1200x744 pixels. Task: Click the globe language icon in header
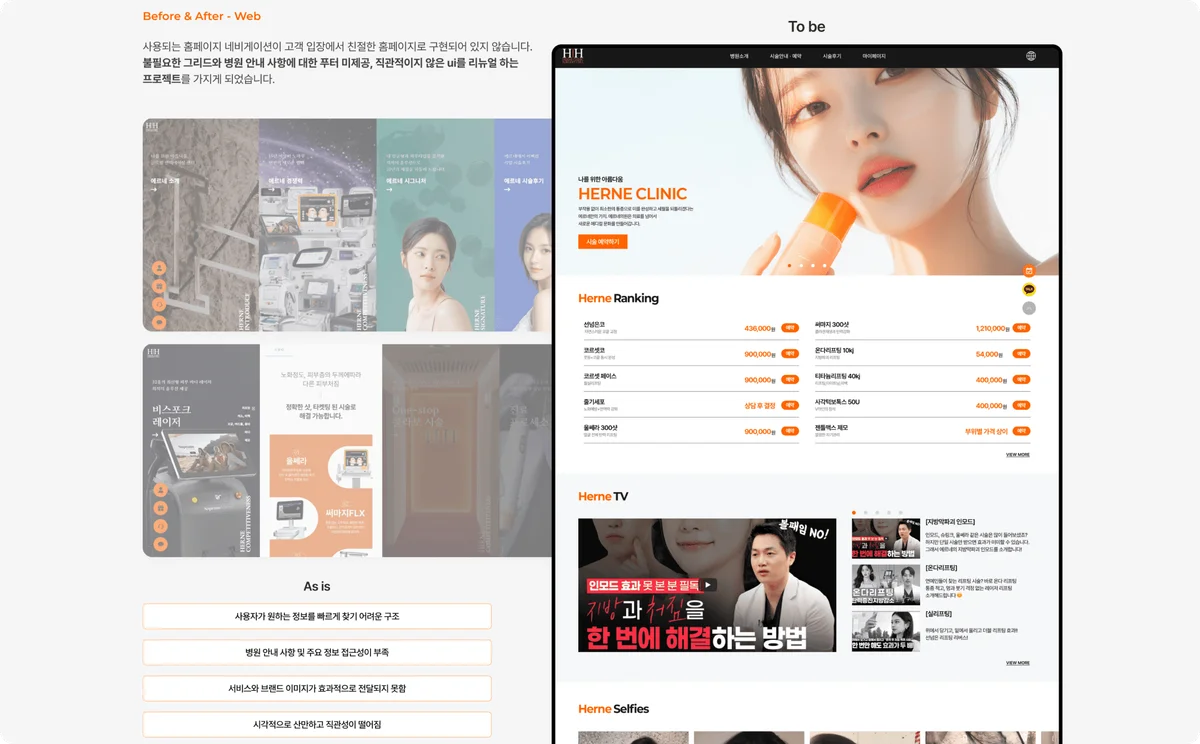click(1031, 56)
